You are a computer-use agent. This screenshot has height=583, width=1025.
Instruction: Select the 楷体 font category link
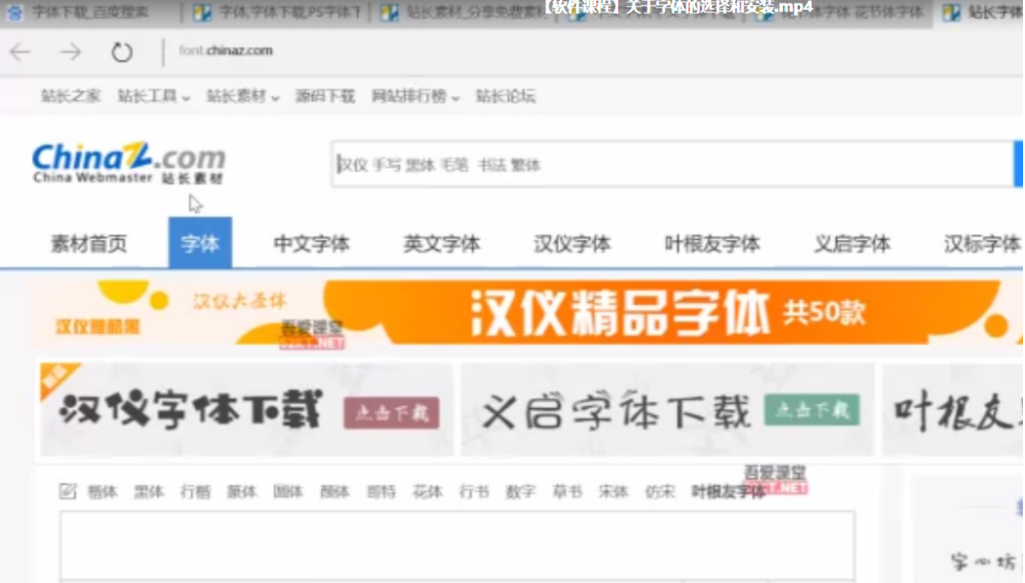pos(103,491)
